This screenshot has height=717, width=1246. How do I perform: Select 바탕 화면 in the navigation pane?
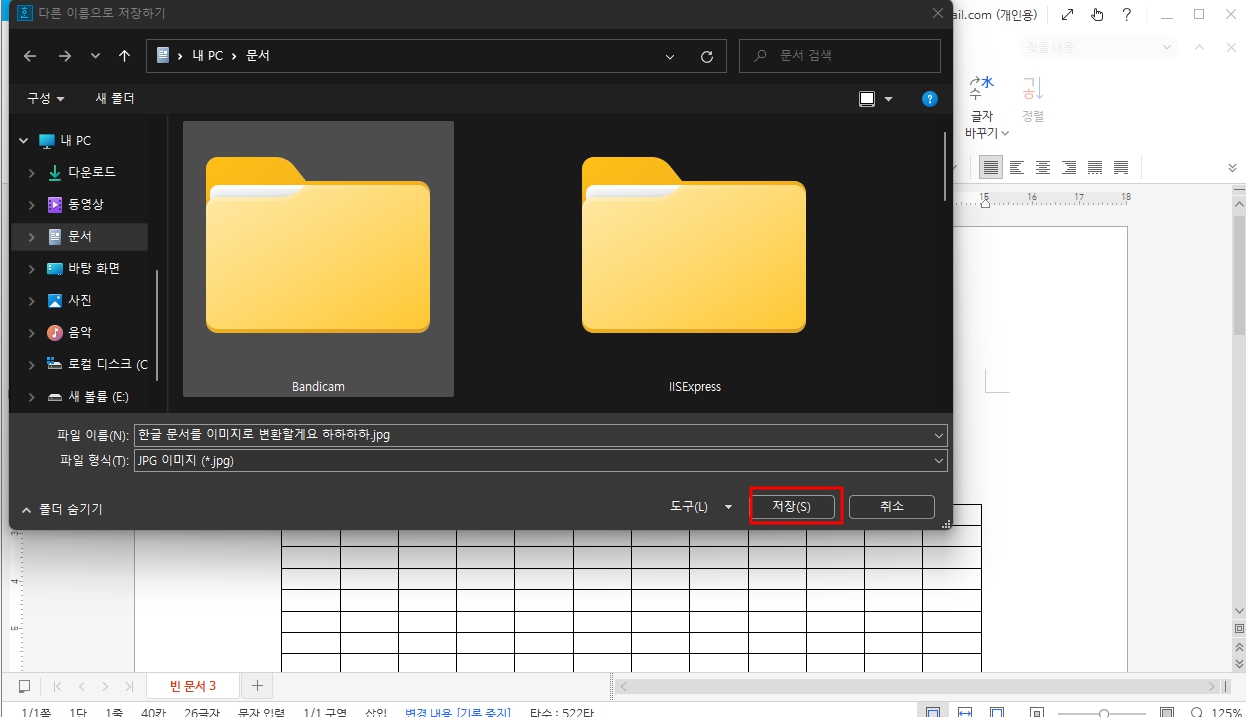(x=94, y=268)
